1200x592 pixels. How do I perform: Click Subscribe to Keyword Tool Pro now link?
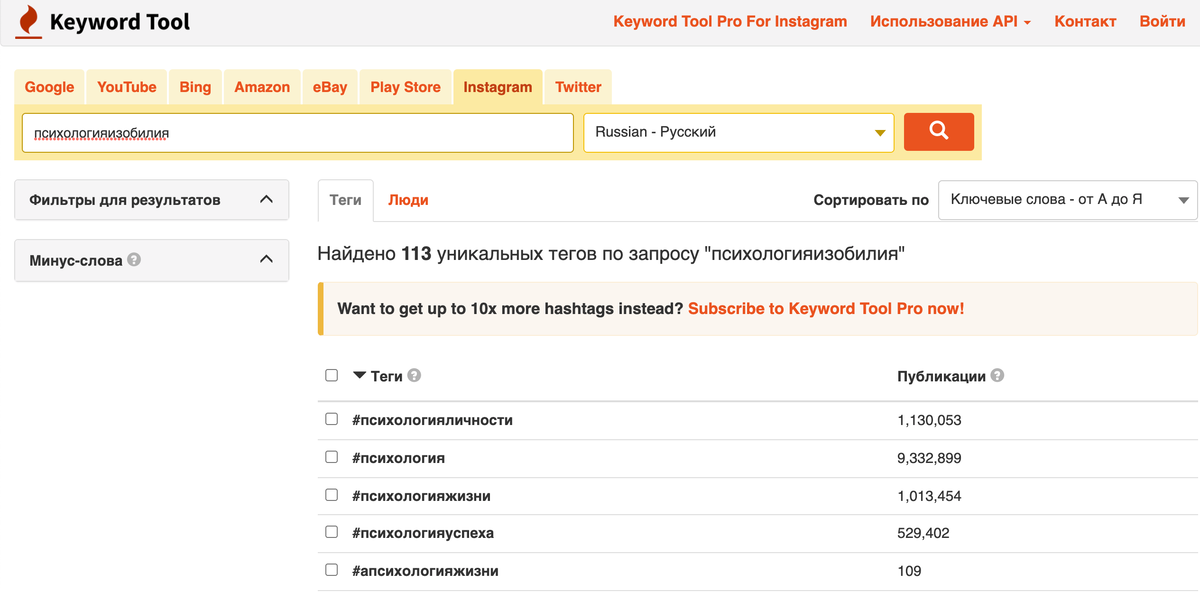(x=826, y=309)
